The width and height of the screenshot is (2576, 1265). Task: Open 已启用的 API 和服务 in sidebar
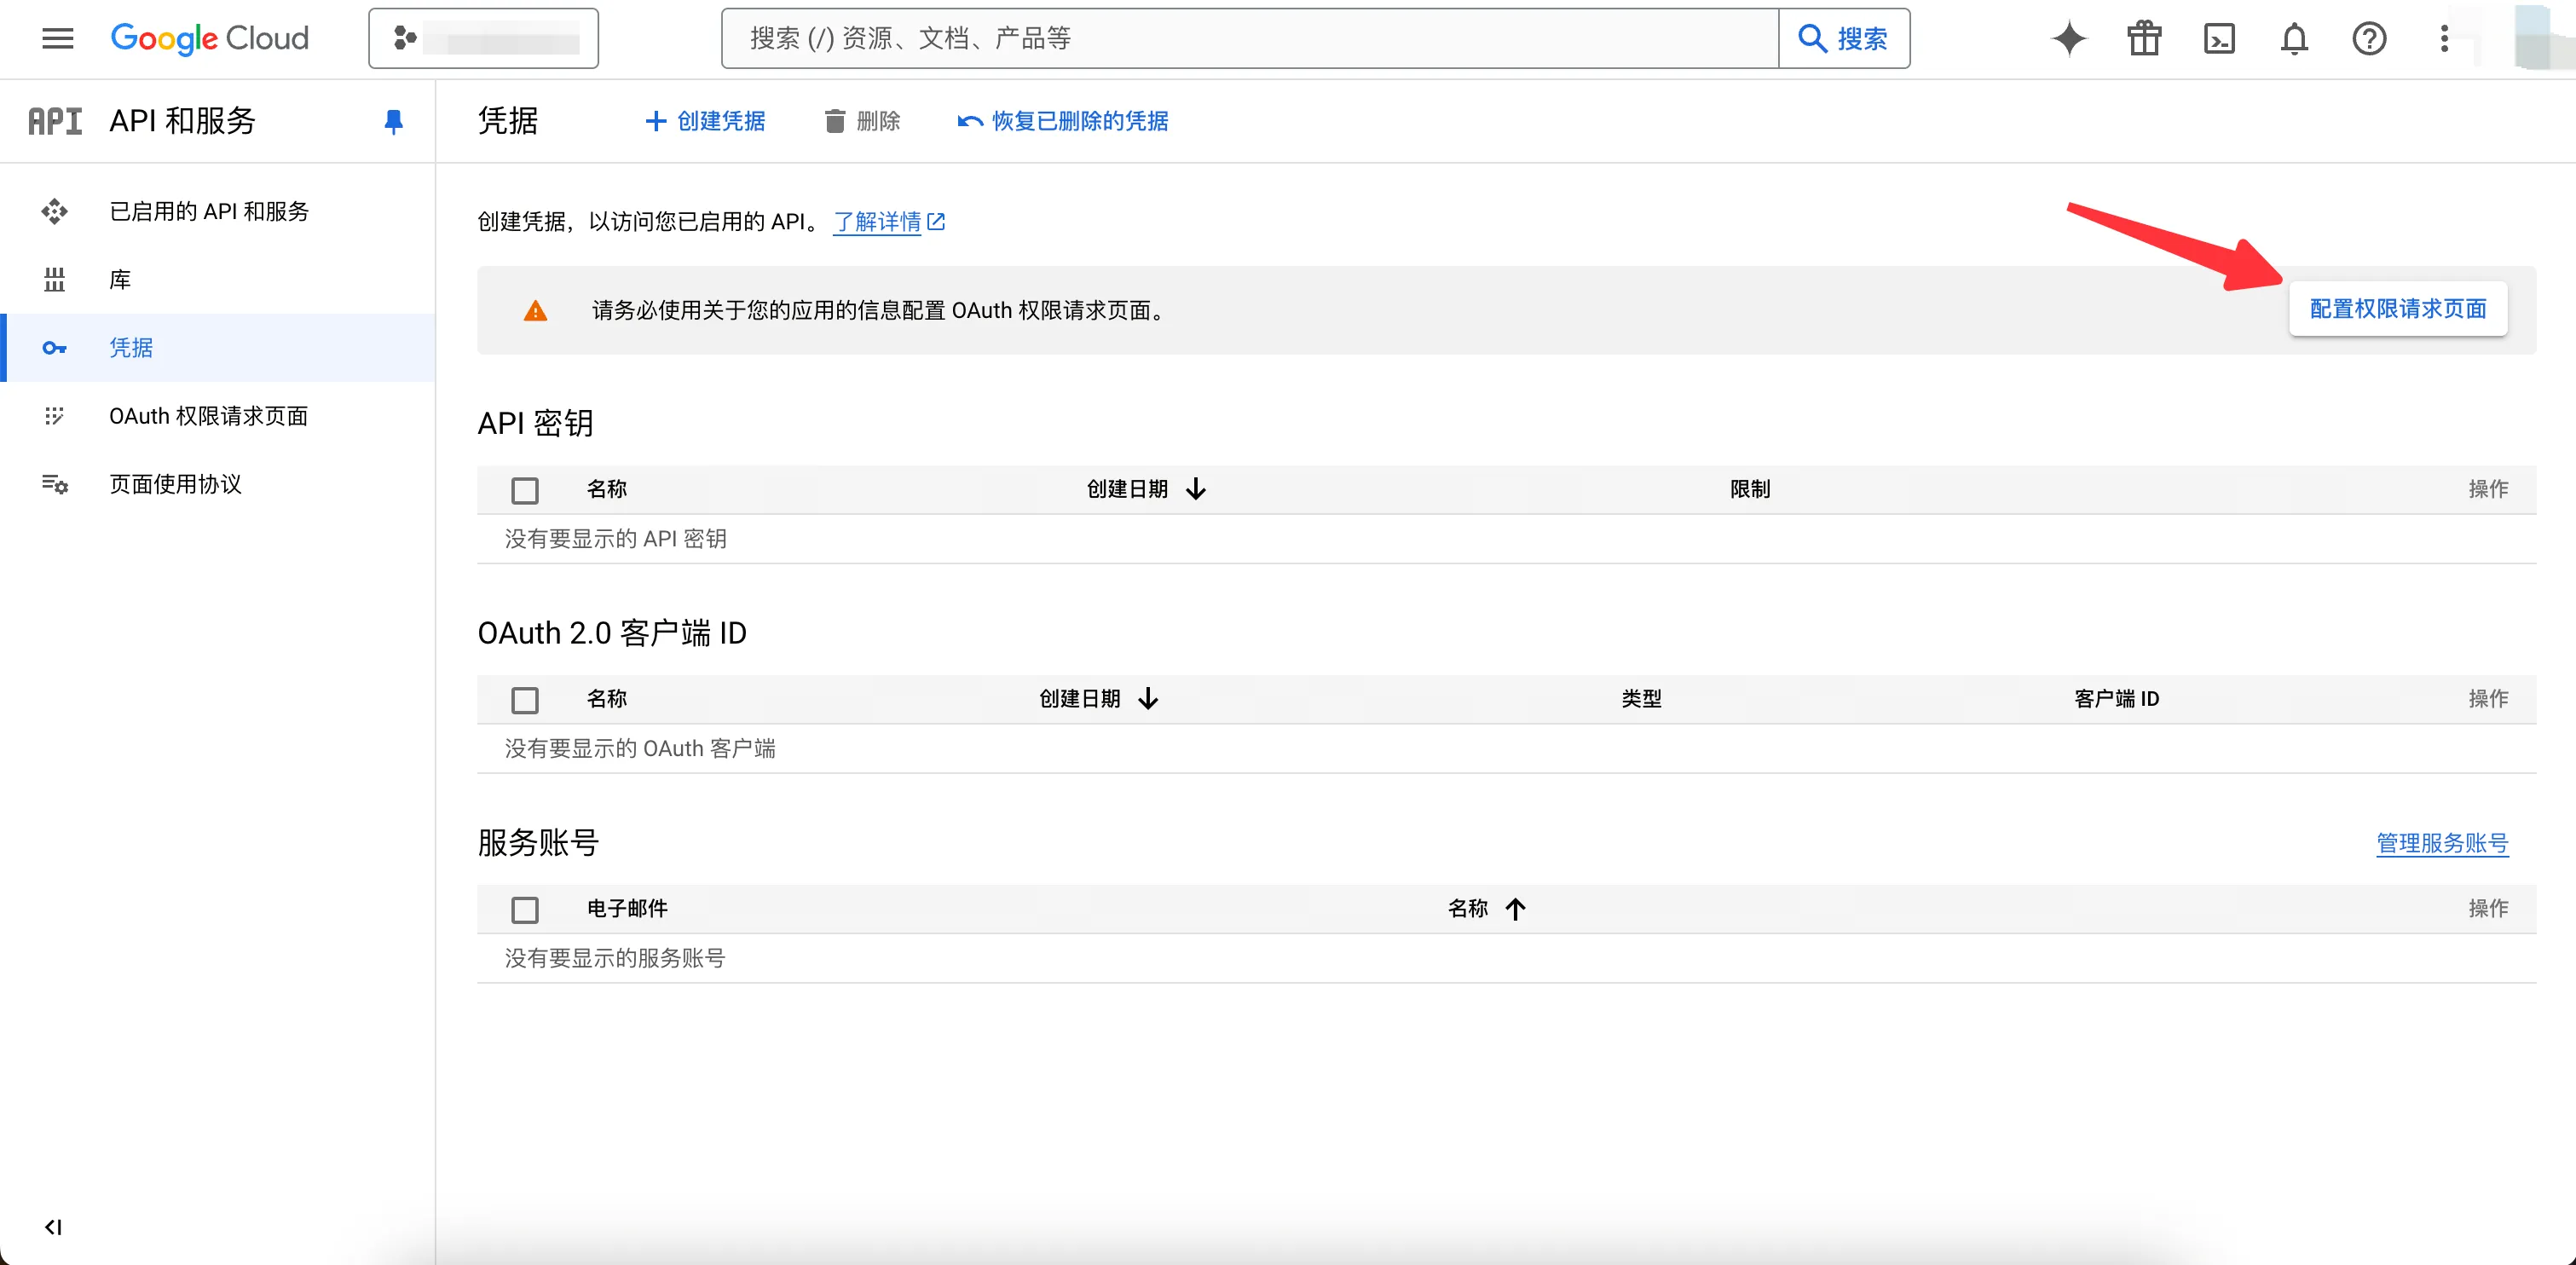(218, 211)
